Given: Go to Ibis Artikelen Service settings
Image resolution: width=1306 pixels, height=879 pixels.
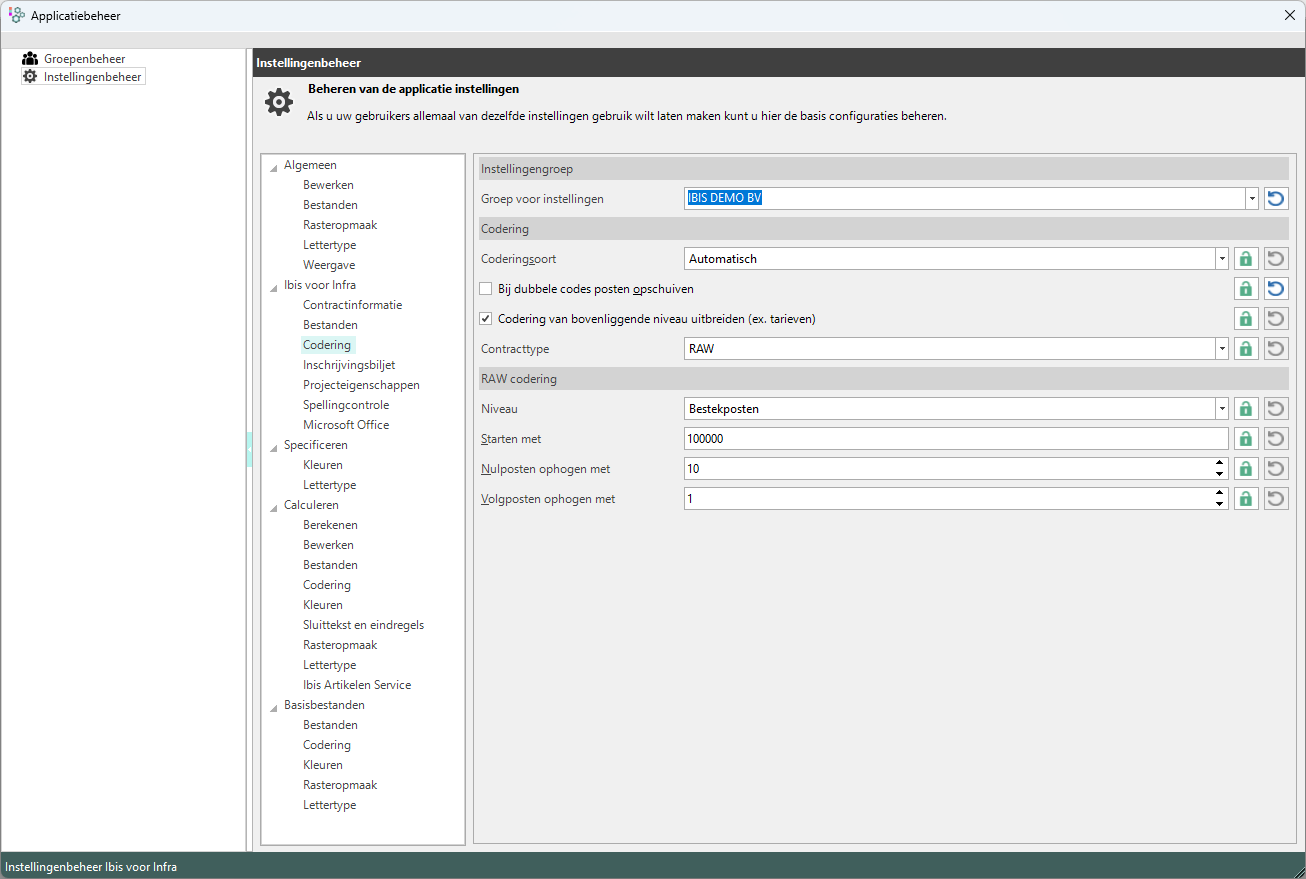Looking at the screenshot, I should point(357,685).
